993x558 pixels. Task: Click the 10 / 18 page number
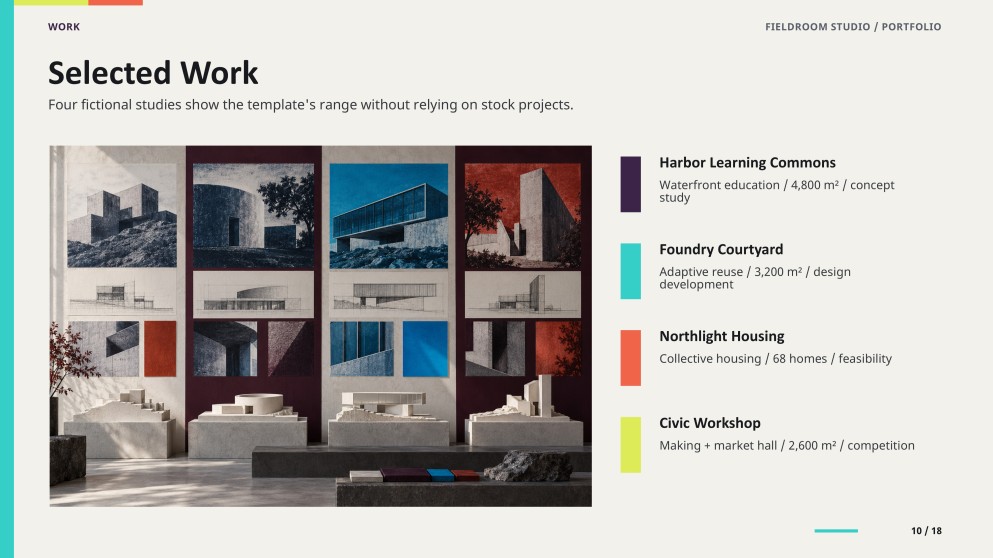tap(927, 531)
